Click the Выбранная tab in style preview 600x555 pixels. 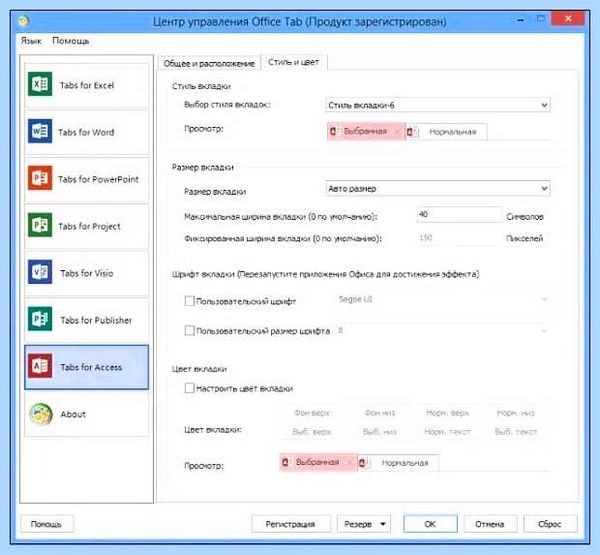pyautogui.click(x=365, y=131)
